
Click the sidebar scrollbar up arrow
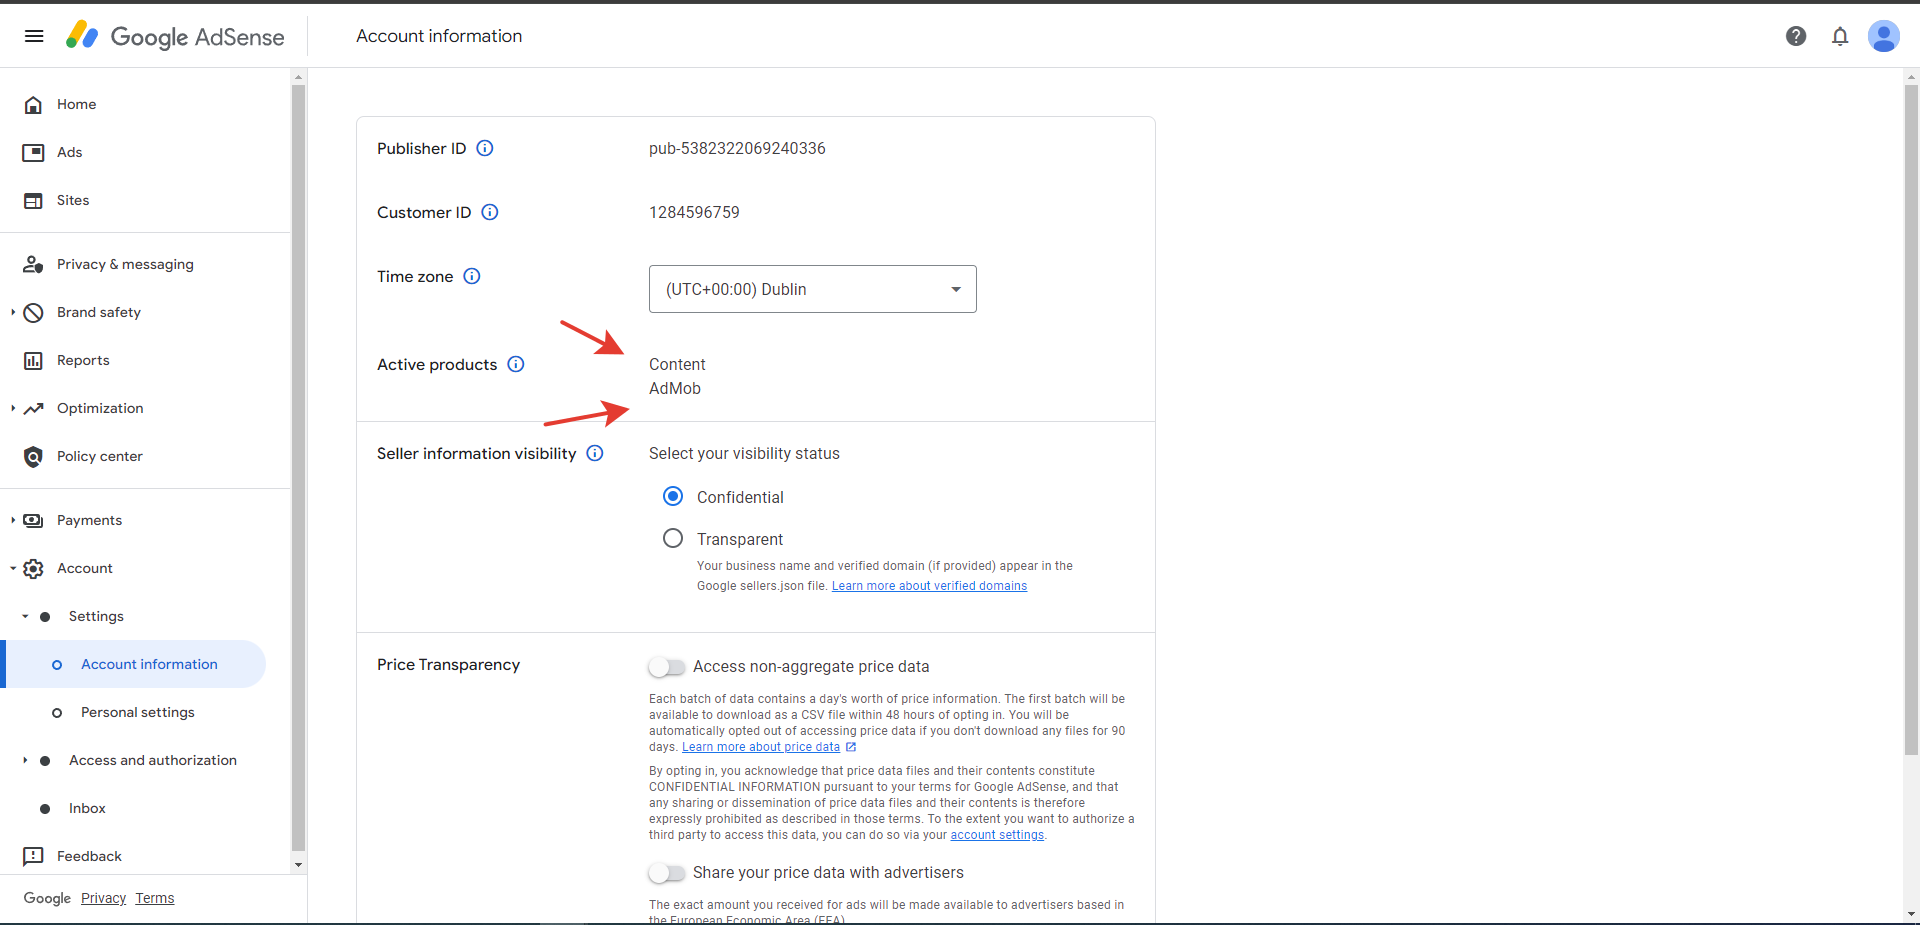tap(298, 77)
